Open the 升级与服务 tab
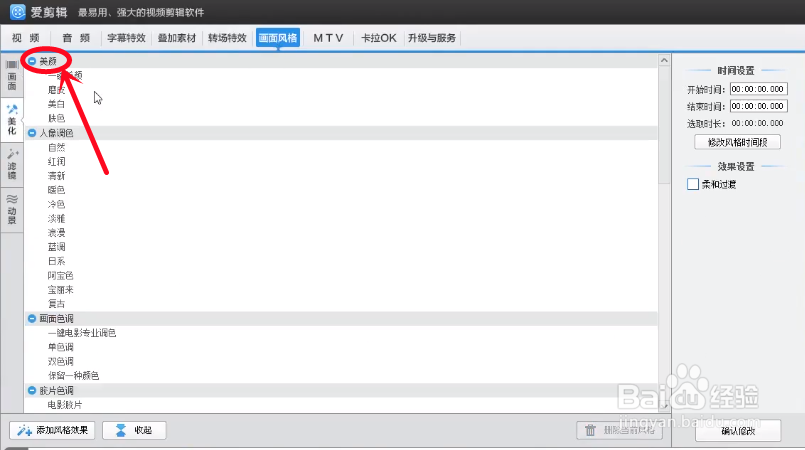Image resolution: width=805 pixels, height=450 pixels. (x=432, y=38)
